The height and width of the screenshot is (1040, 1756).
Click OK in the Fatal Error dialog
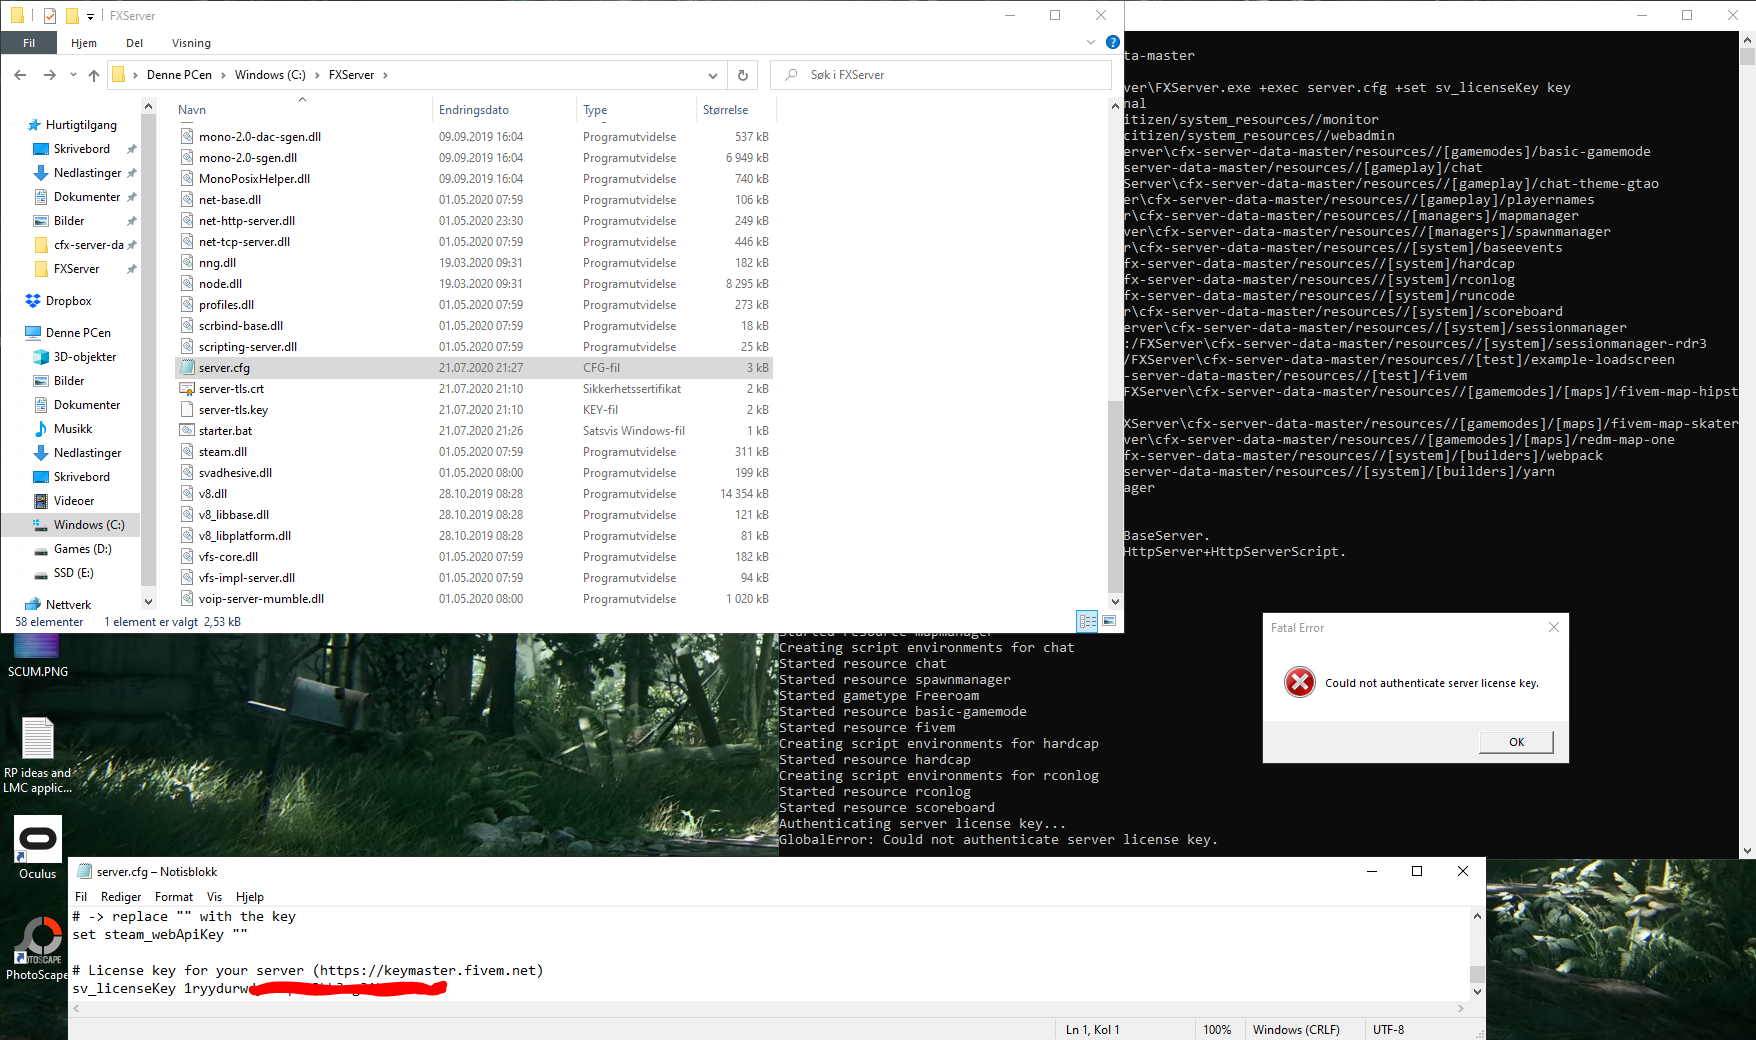pyautogui.click(x=1516, y=742)
